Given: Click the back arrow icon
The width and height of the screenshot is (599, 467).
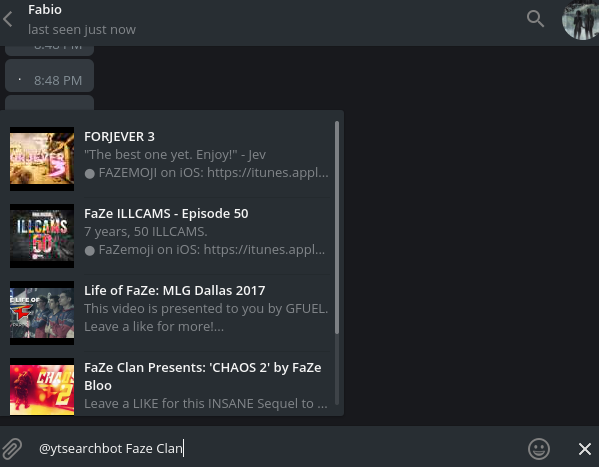Looking at the screenshot, I should coord(8,19).
